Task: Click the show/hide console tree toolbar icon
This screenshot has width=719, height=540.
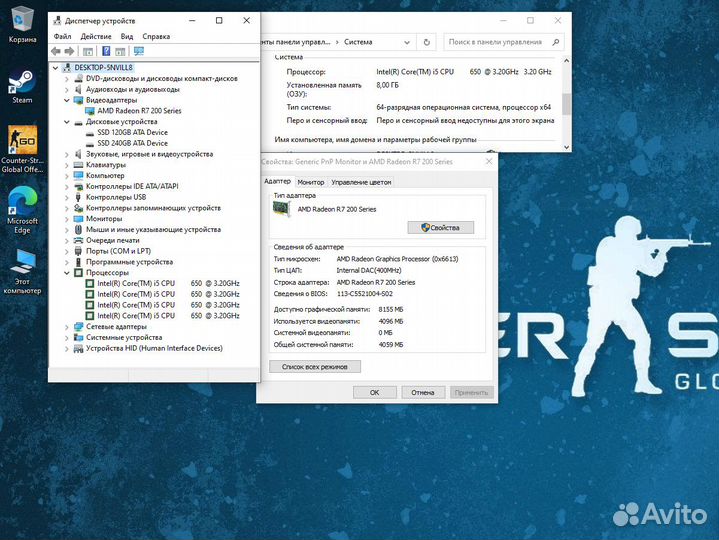Action: (88, 51)
